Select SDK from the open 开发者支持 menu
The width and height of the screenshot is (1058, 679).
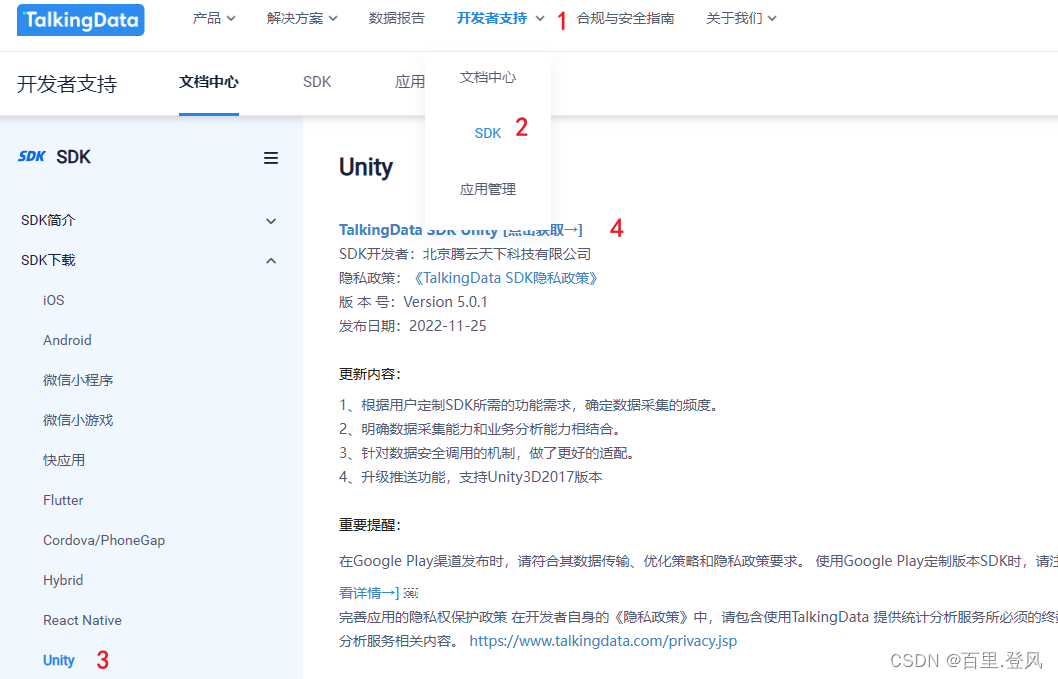click(487, 132)
